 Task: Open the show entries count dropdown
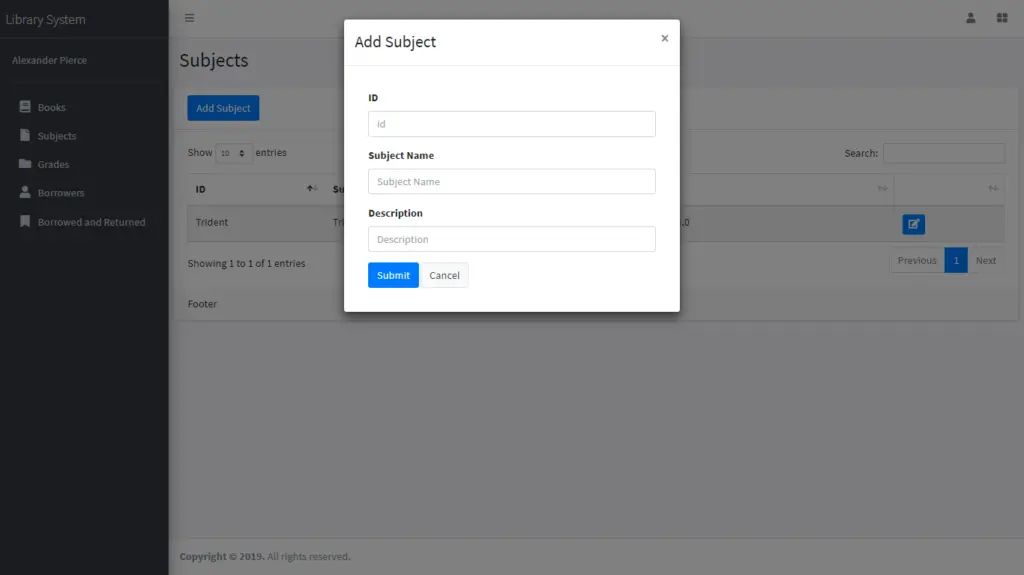click(x=233, y=154)
